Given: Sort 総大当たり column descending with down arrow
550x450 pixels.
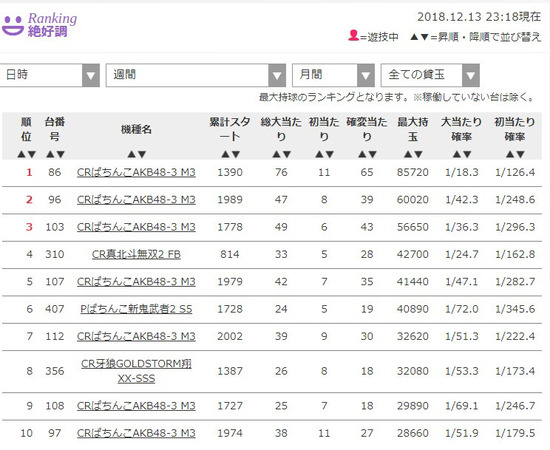Looking at the screenshot, I should coord(287,154).
